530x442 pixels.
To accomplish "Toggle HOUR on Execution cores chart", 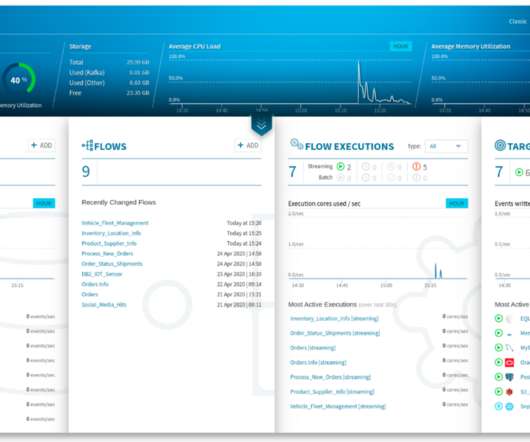I will click(457, 203).
